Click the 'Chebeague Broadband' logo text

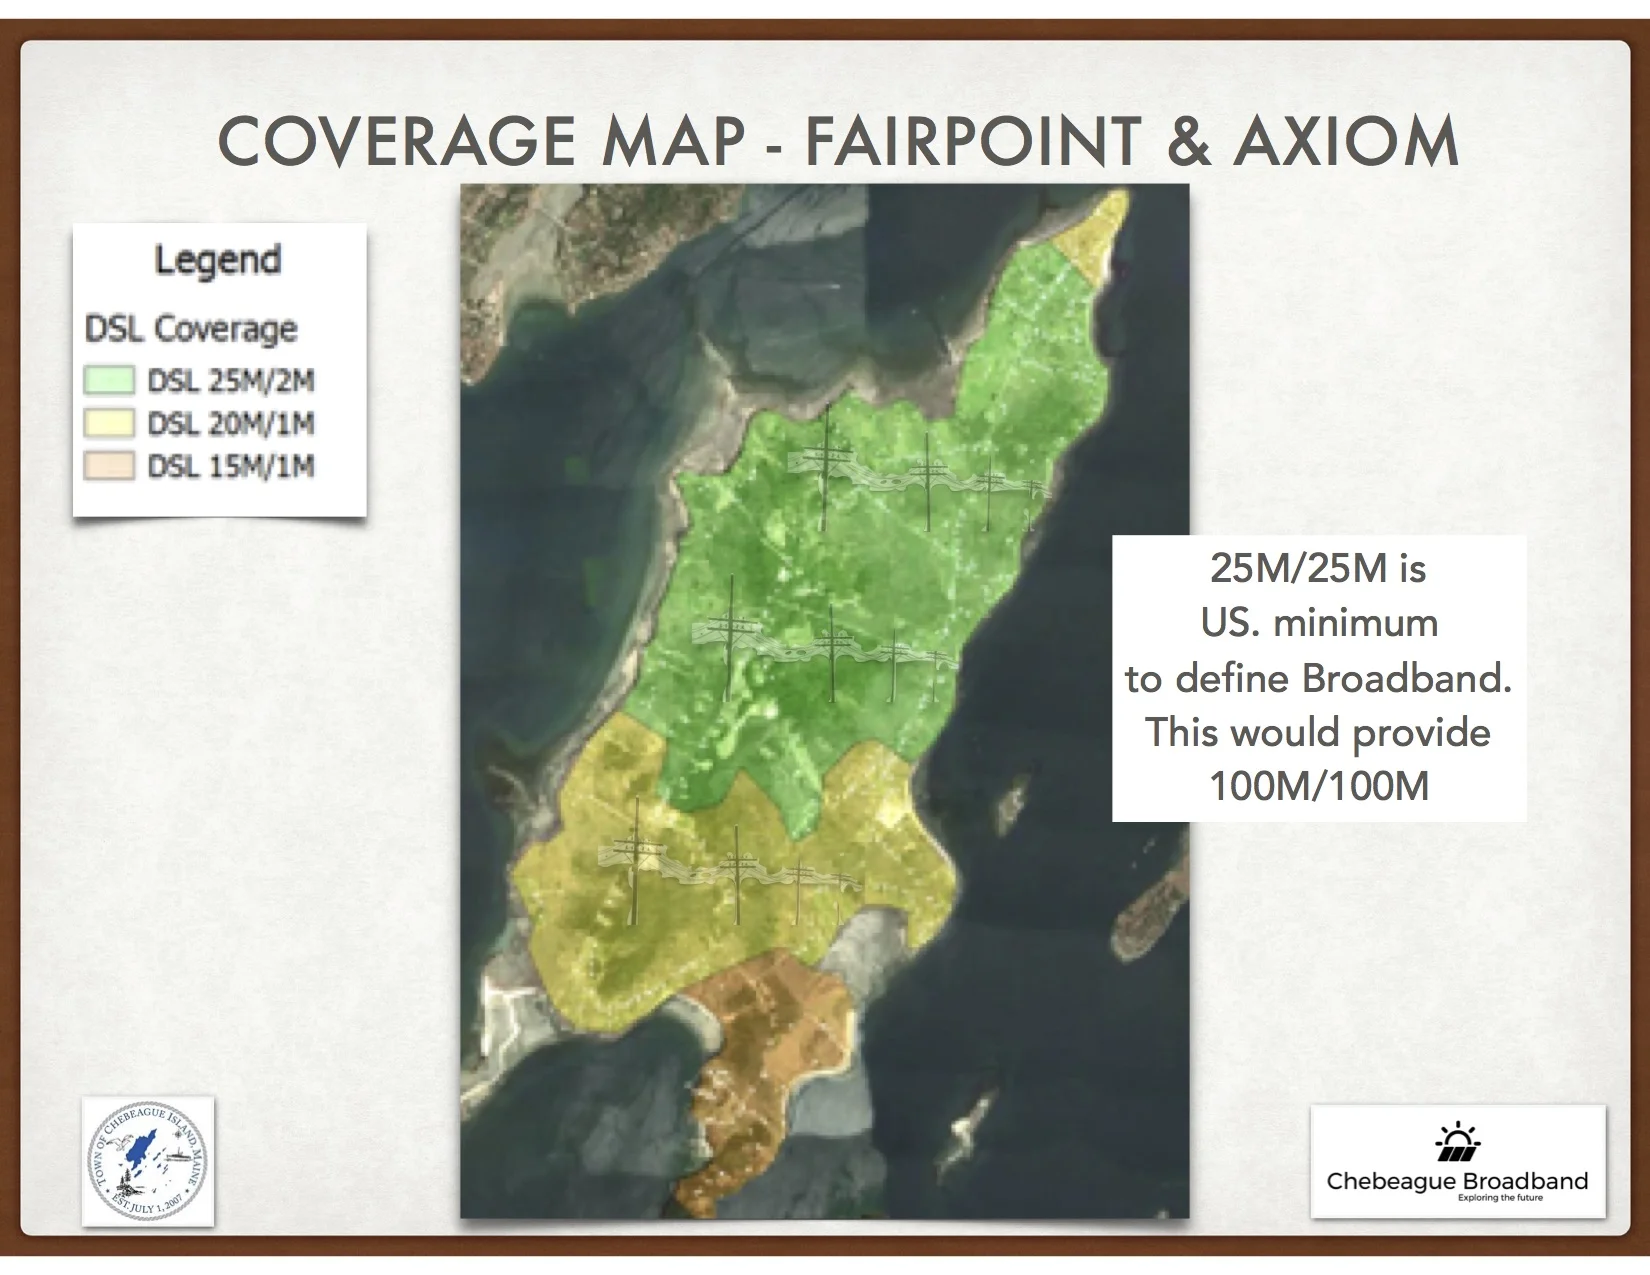coord(1457,1181)
